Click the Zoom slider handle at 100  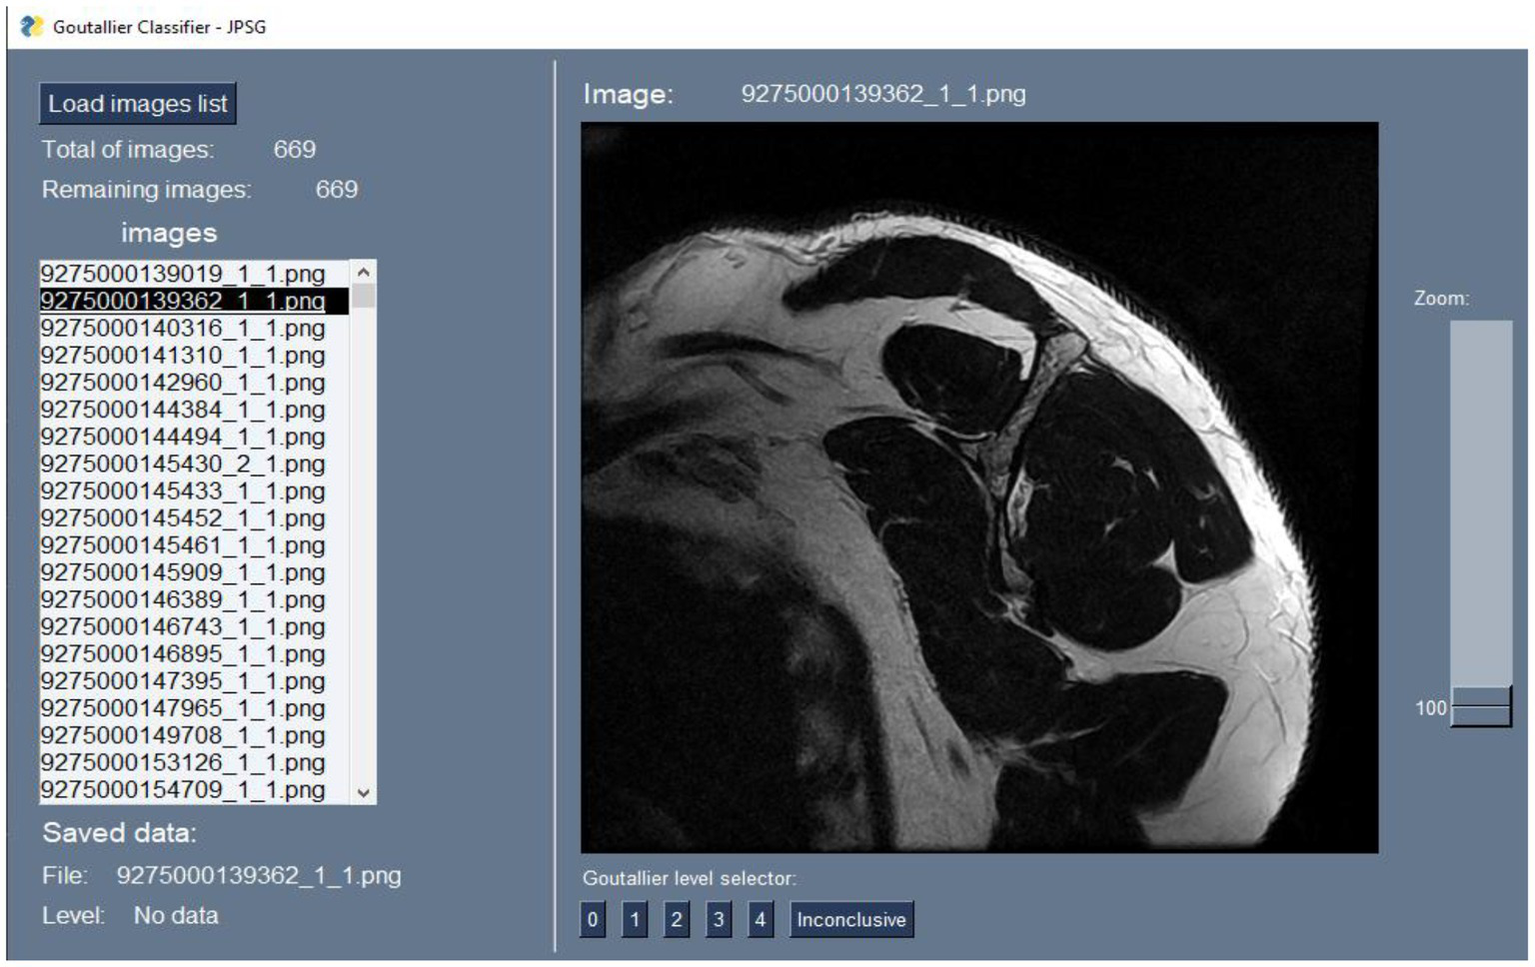(x=1480, y=707)
